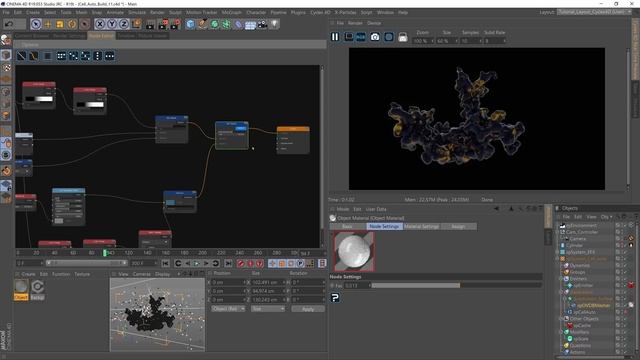The width and height of the screenshot is (640, 360).
Task: Open the Material Settings tab
Action: coord(422,227)
